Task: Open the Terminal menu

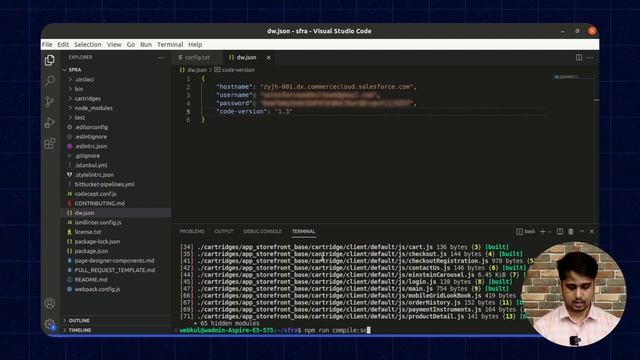Action: click(x=170, y=44)
